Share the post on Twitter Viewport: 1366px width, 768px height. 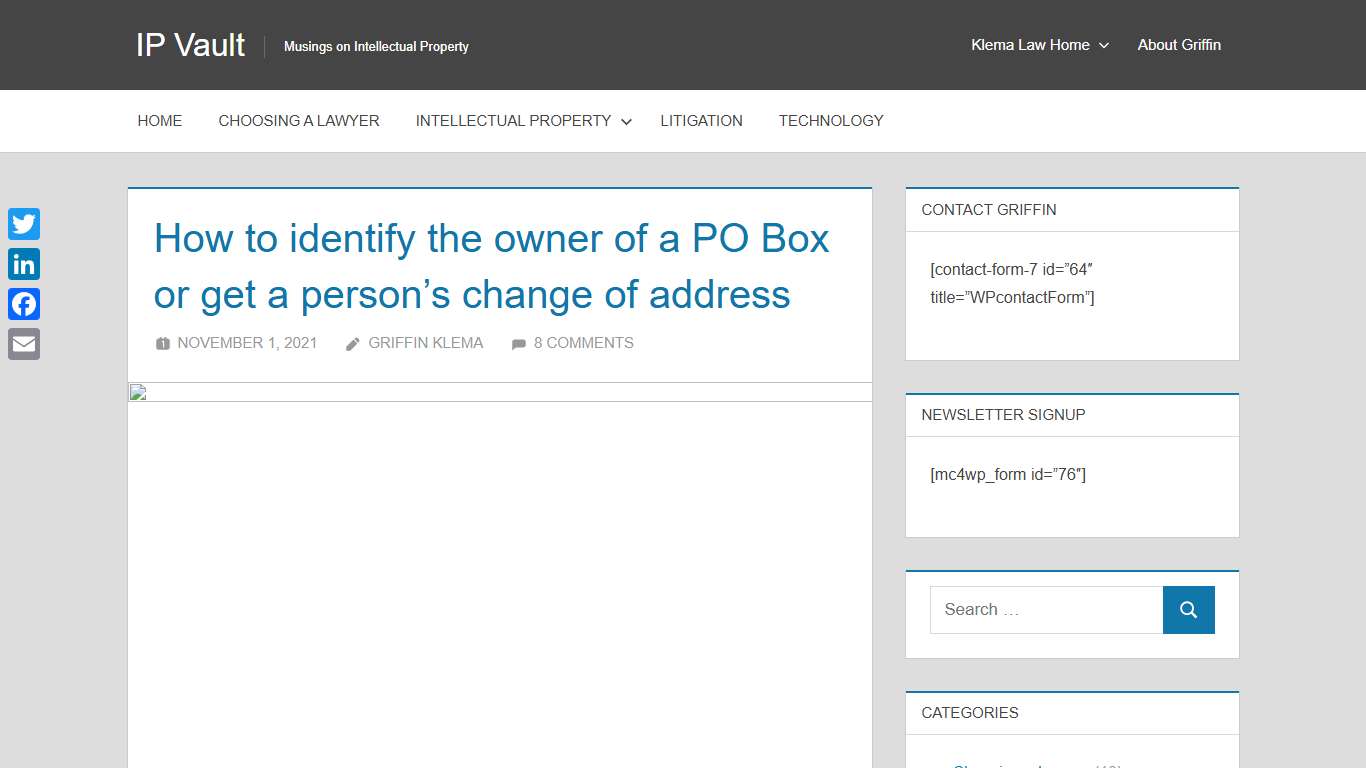[23, 224]
